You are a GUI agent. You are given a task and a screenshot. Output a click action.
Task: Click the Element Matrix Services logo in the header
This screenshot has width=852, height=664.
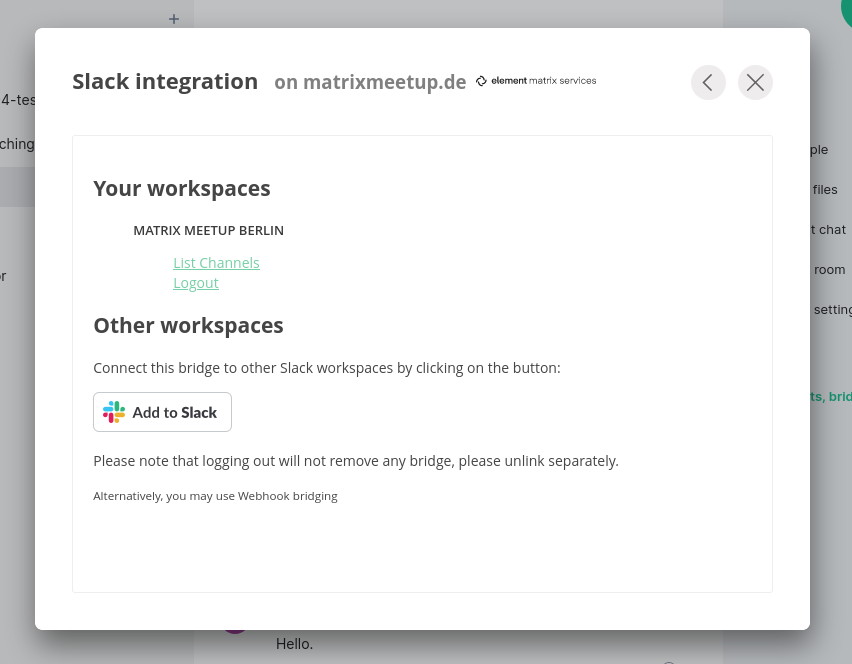coord(536,81)
